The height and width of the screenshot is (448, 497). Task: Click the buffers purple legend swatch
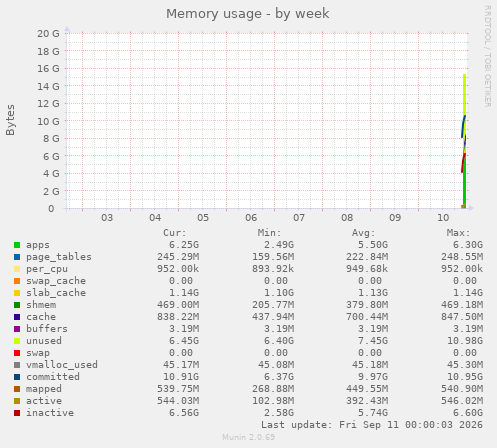(17, 329)
